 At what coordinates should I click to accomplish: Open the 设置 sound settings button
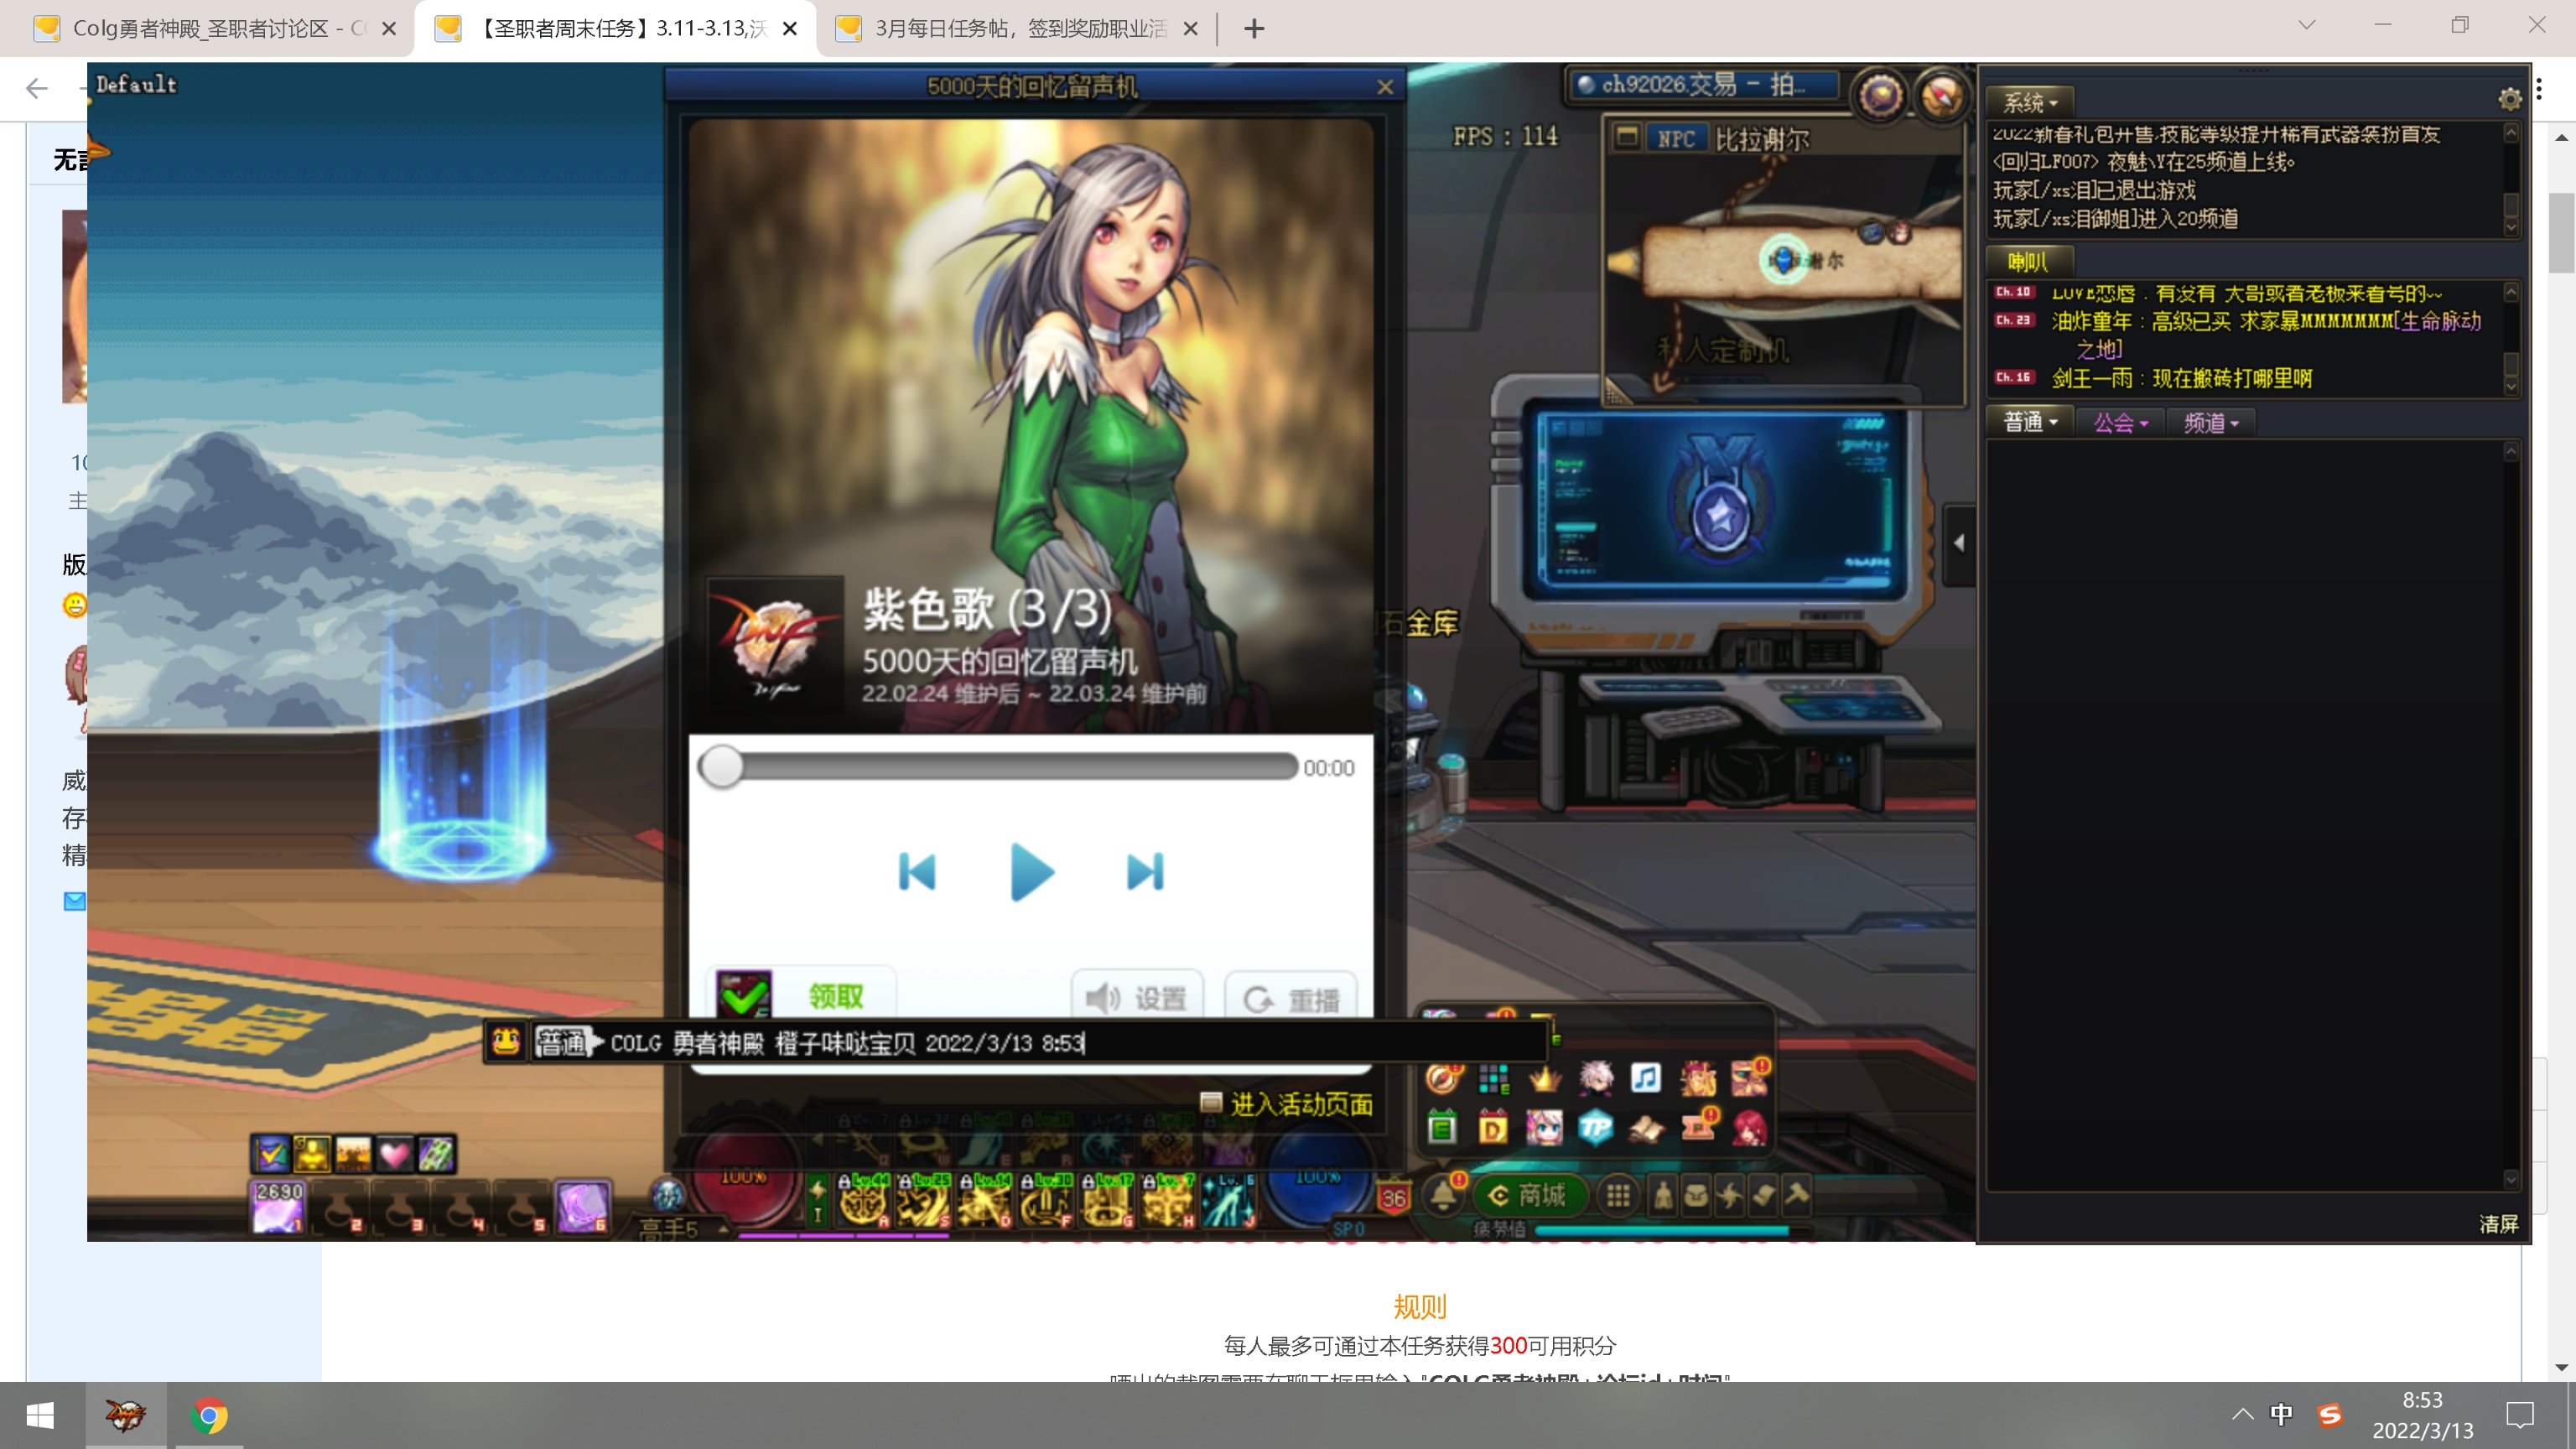point(1137,997)
